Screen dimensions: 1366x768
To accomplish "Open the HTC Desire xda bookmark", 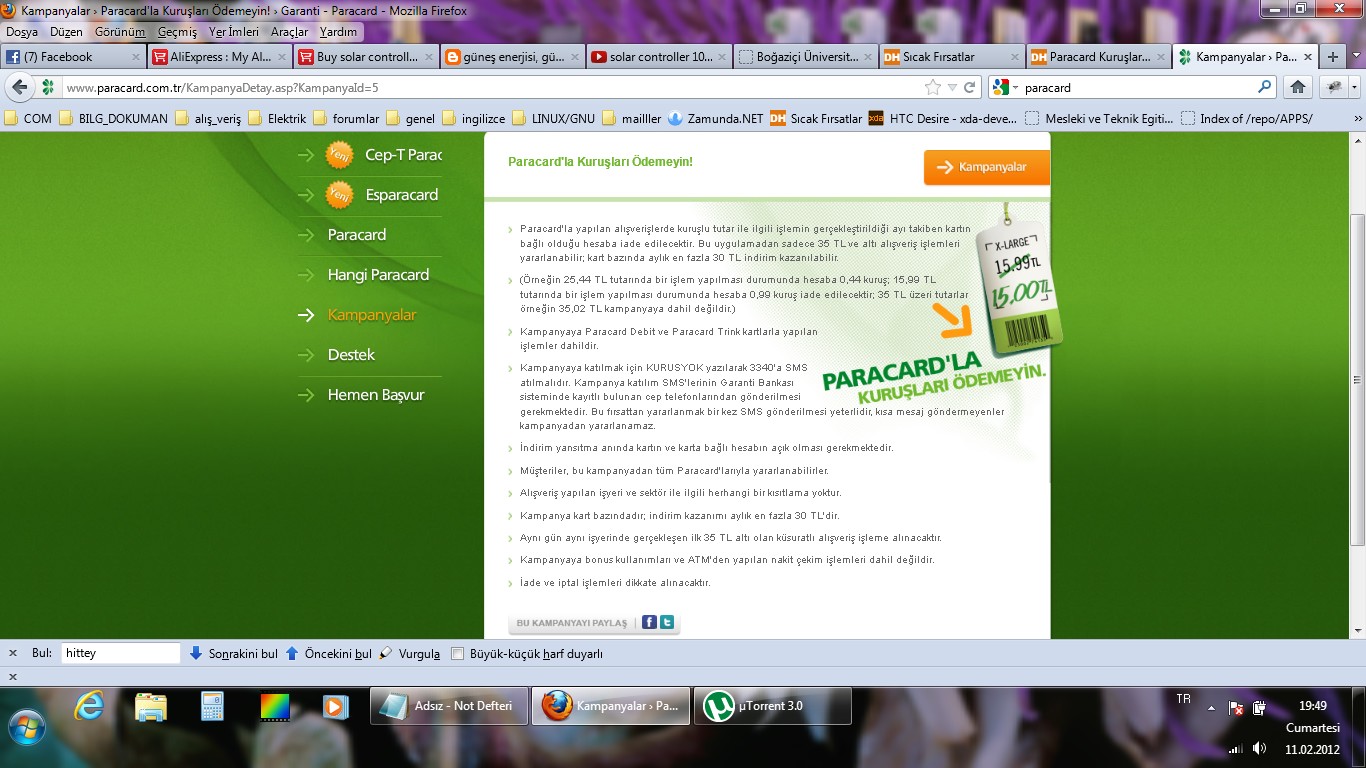I will pyautogui.click(x=942, y=118).
